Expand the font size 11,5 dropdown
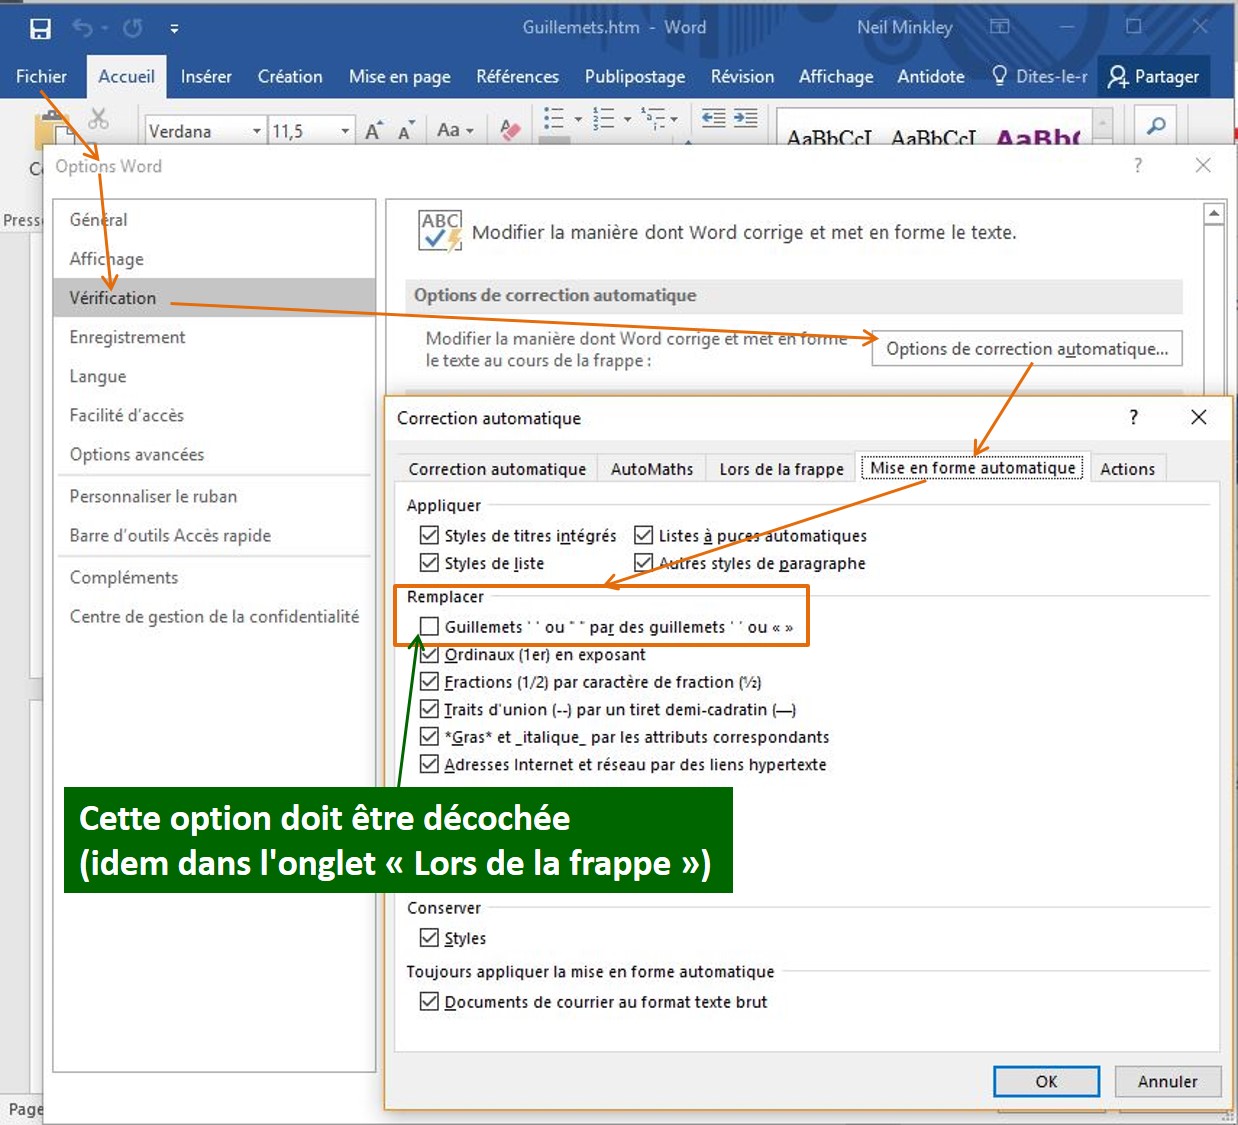This screenshot has width=1238, height=1125. point(345,131)
